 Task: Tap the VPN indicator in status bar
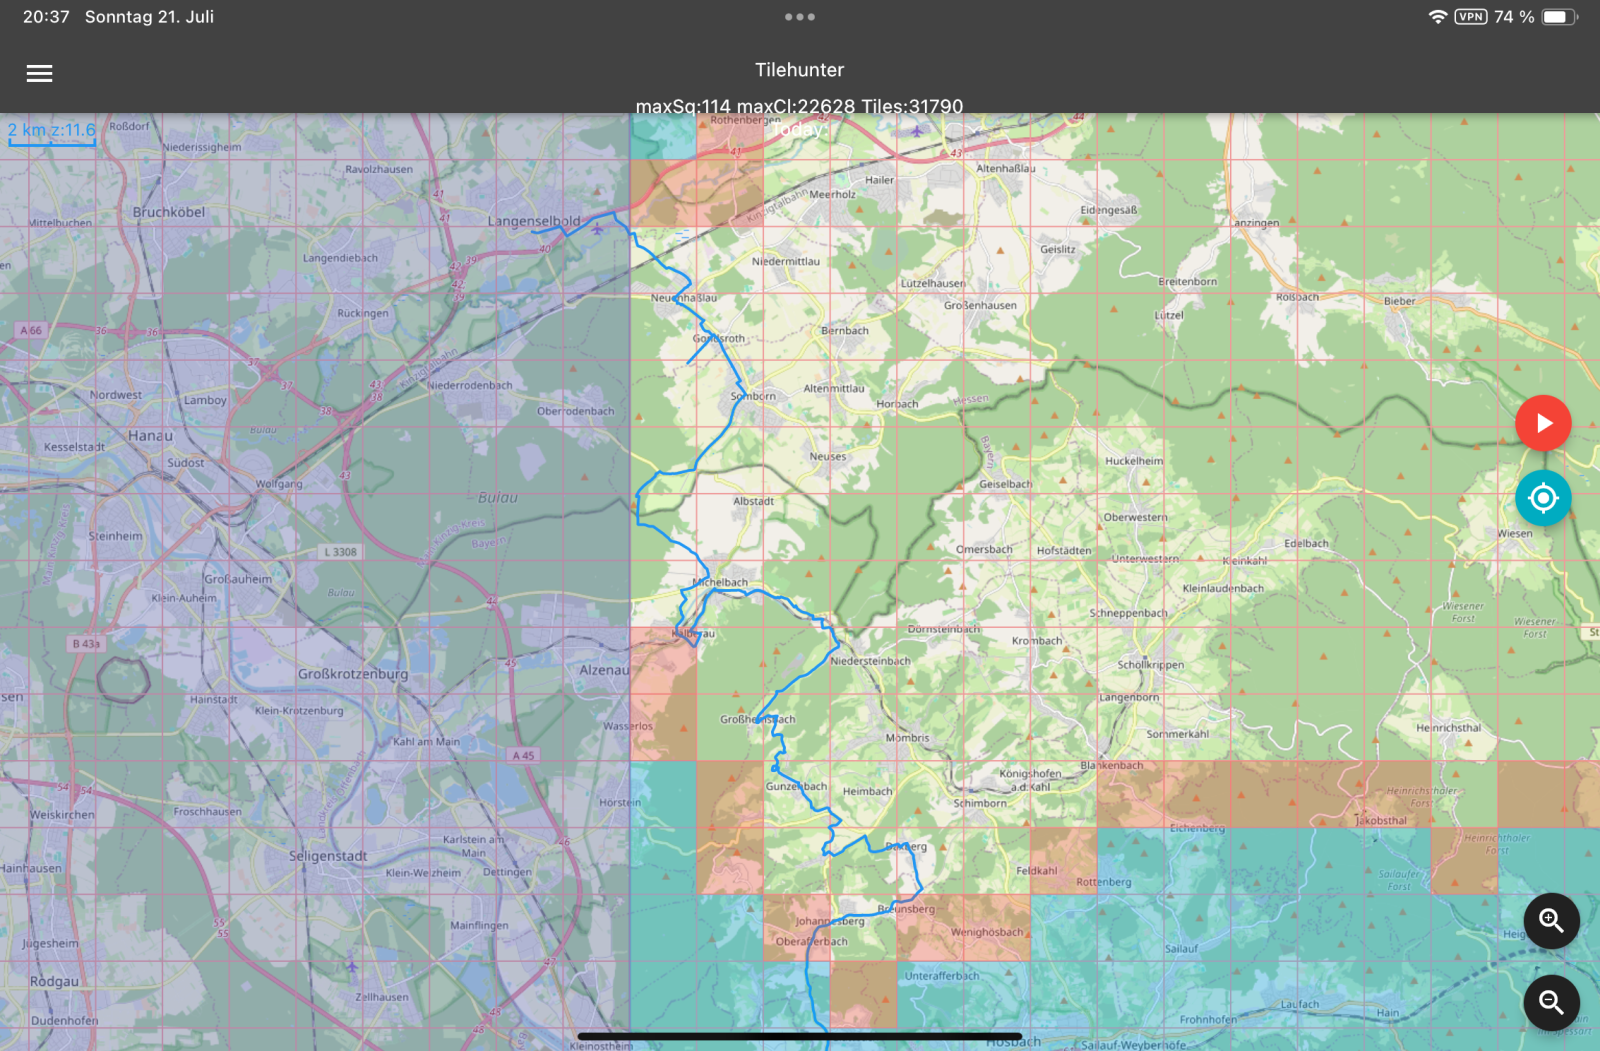pyautogui.click(x=1470, y=17)
